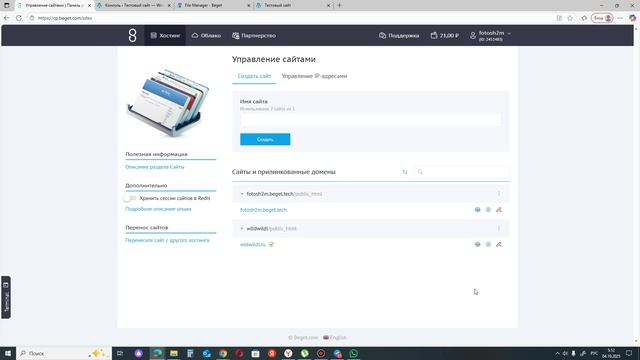The height and width of the screenshot is (360, 640).
Task: Switch language to English in footer
Action: click(335, 338)
